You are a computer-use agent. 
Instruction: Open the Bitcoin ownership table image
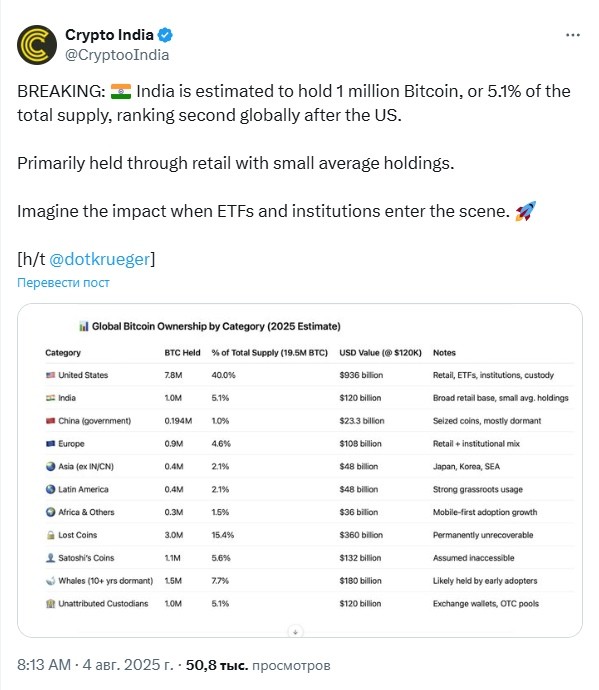(300, 470)
